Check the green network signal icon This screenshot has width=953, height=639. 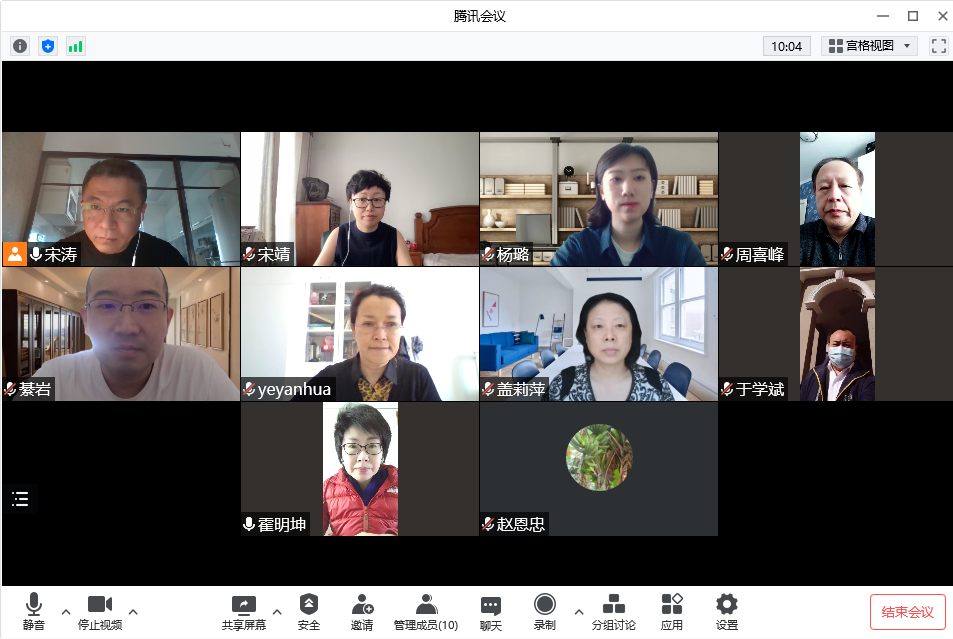click(76, 46)
